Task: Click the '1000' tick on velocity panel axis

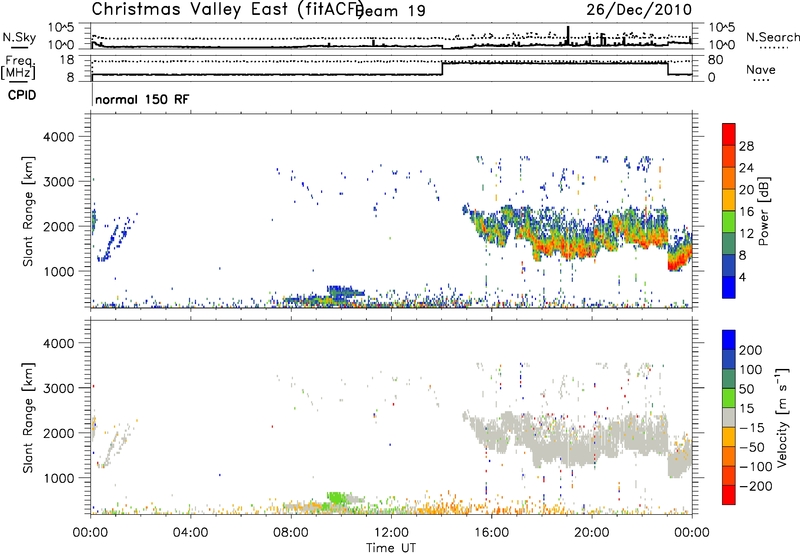Action: 58,478
